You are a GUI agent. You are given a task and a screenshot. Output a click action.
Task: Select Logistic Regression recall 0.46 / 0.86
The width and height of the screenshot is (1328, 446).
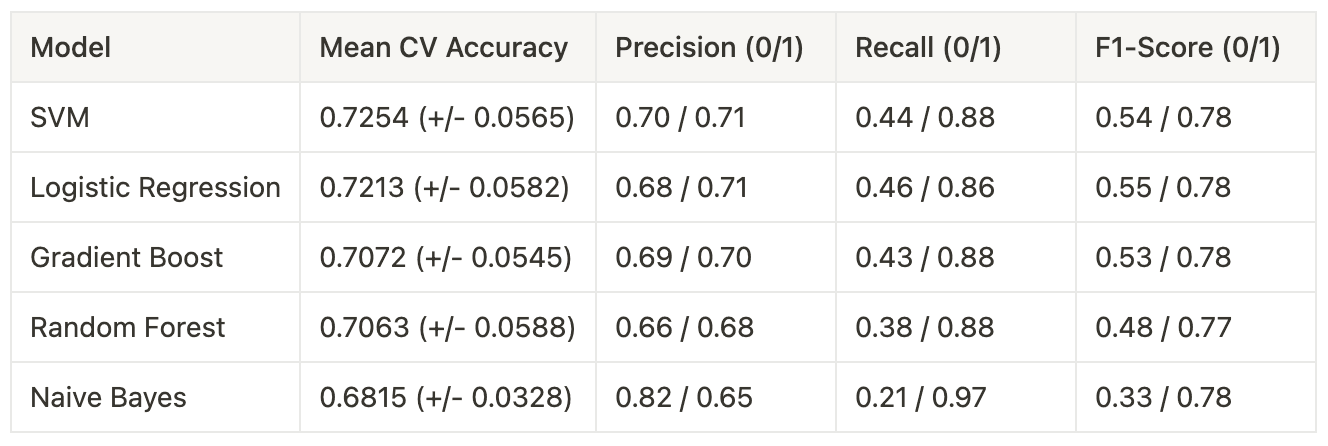(x=925, y=187)
